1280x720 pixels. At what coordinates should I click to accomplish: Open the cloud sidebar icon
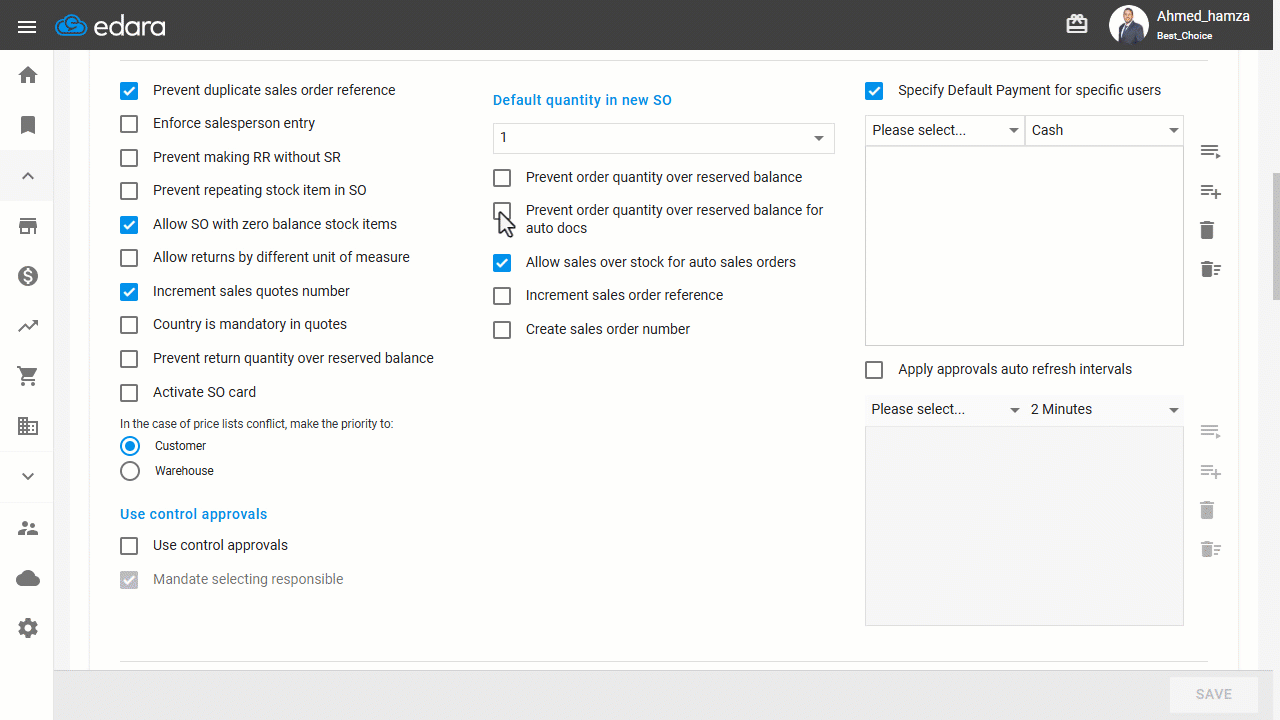28,578
